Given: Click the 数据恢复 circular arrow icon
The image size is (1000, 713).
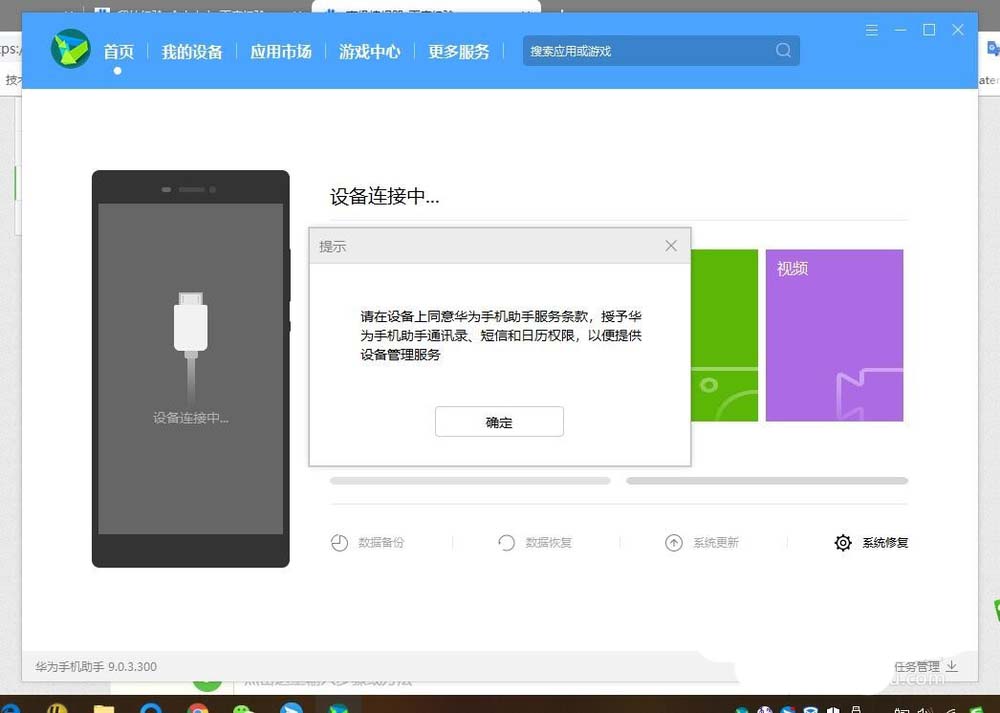Looking at the screenshot, I should [506, 543].
